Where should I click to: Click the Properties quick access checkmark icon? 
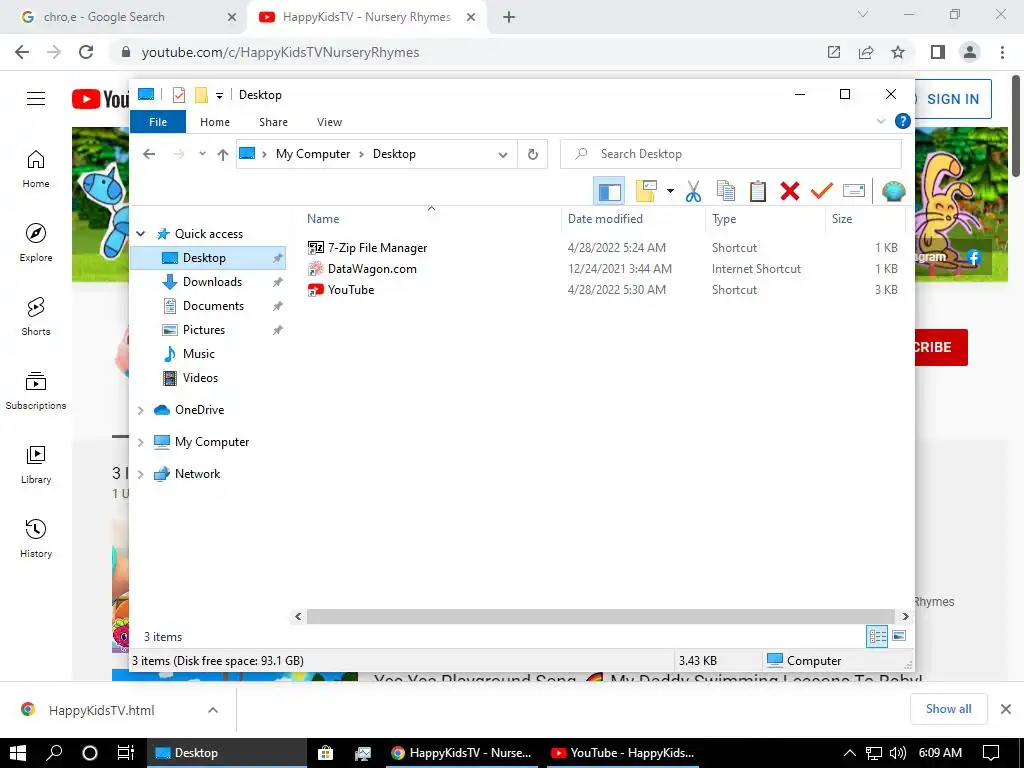179,95
